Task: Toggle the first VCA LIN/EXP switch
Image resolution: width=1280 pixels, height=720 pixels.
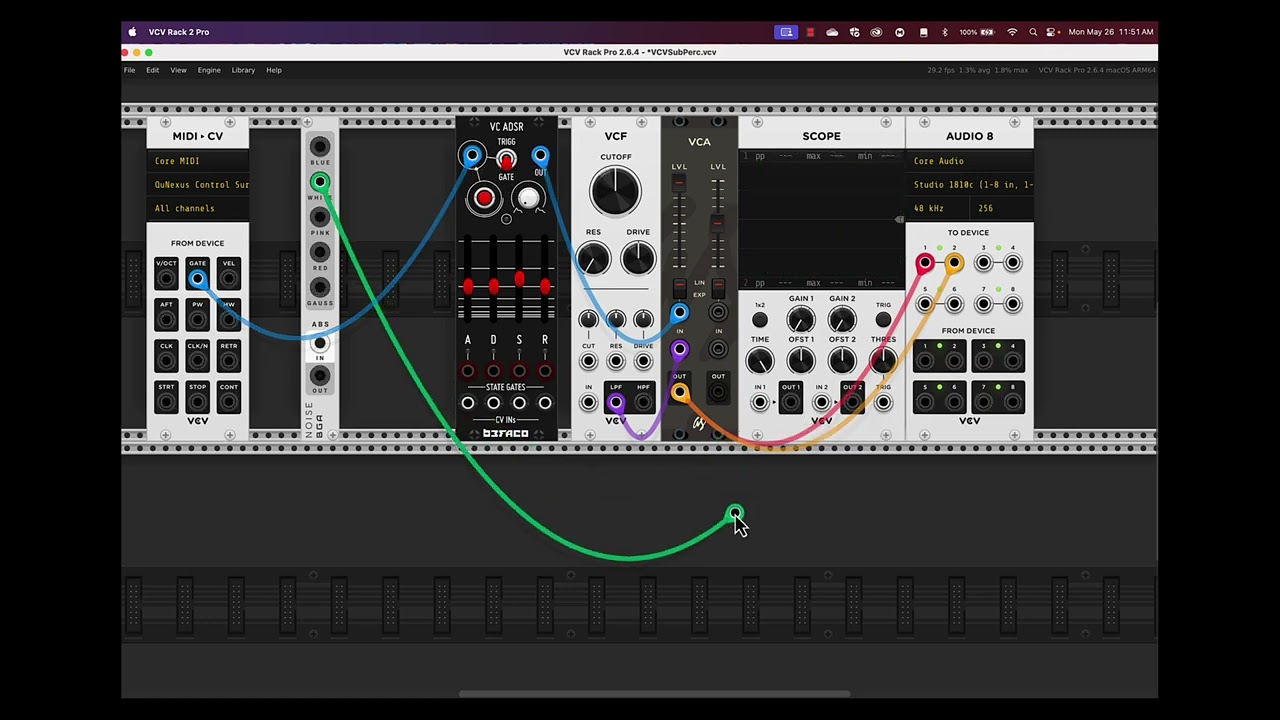Action: click(x=679, y=289)
